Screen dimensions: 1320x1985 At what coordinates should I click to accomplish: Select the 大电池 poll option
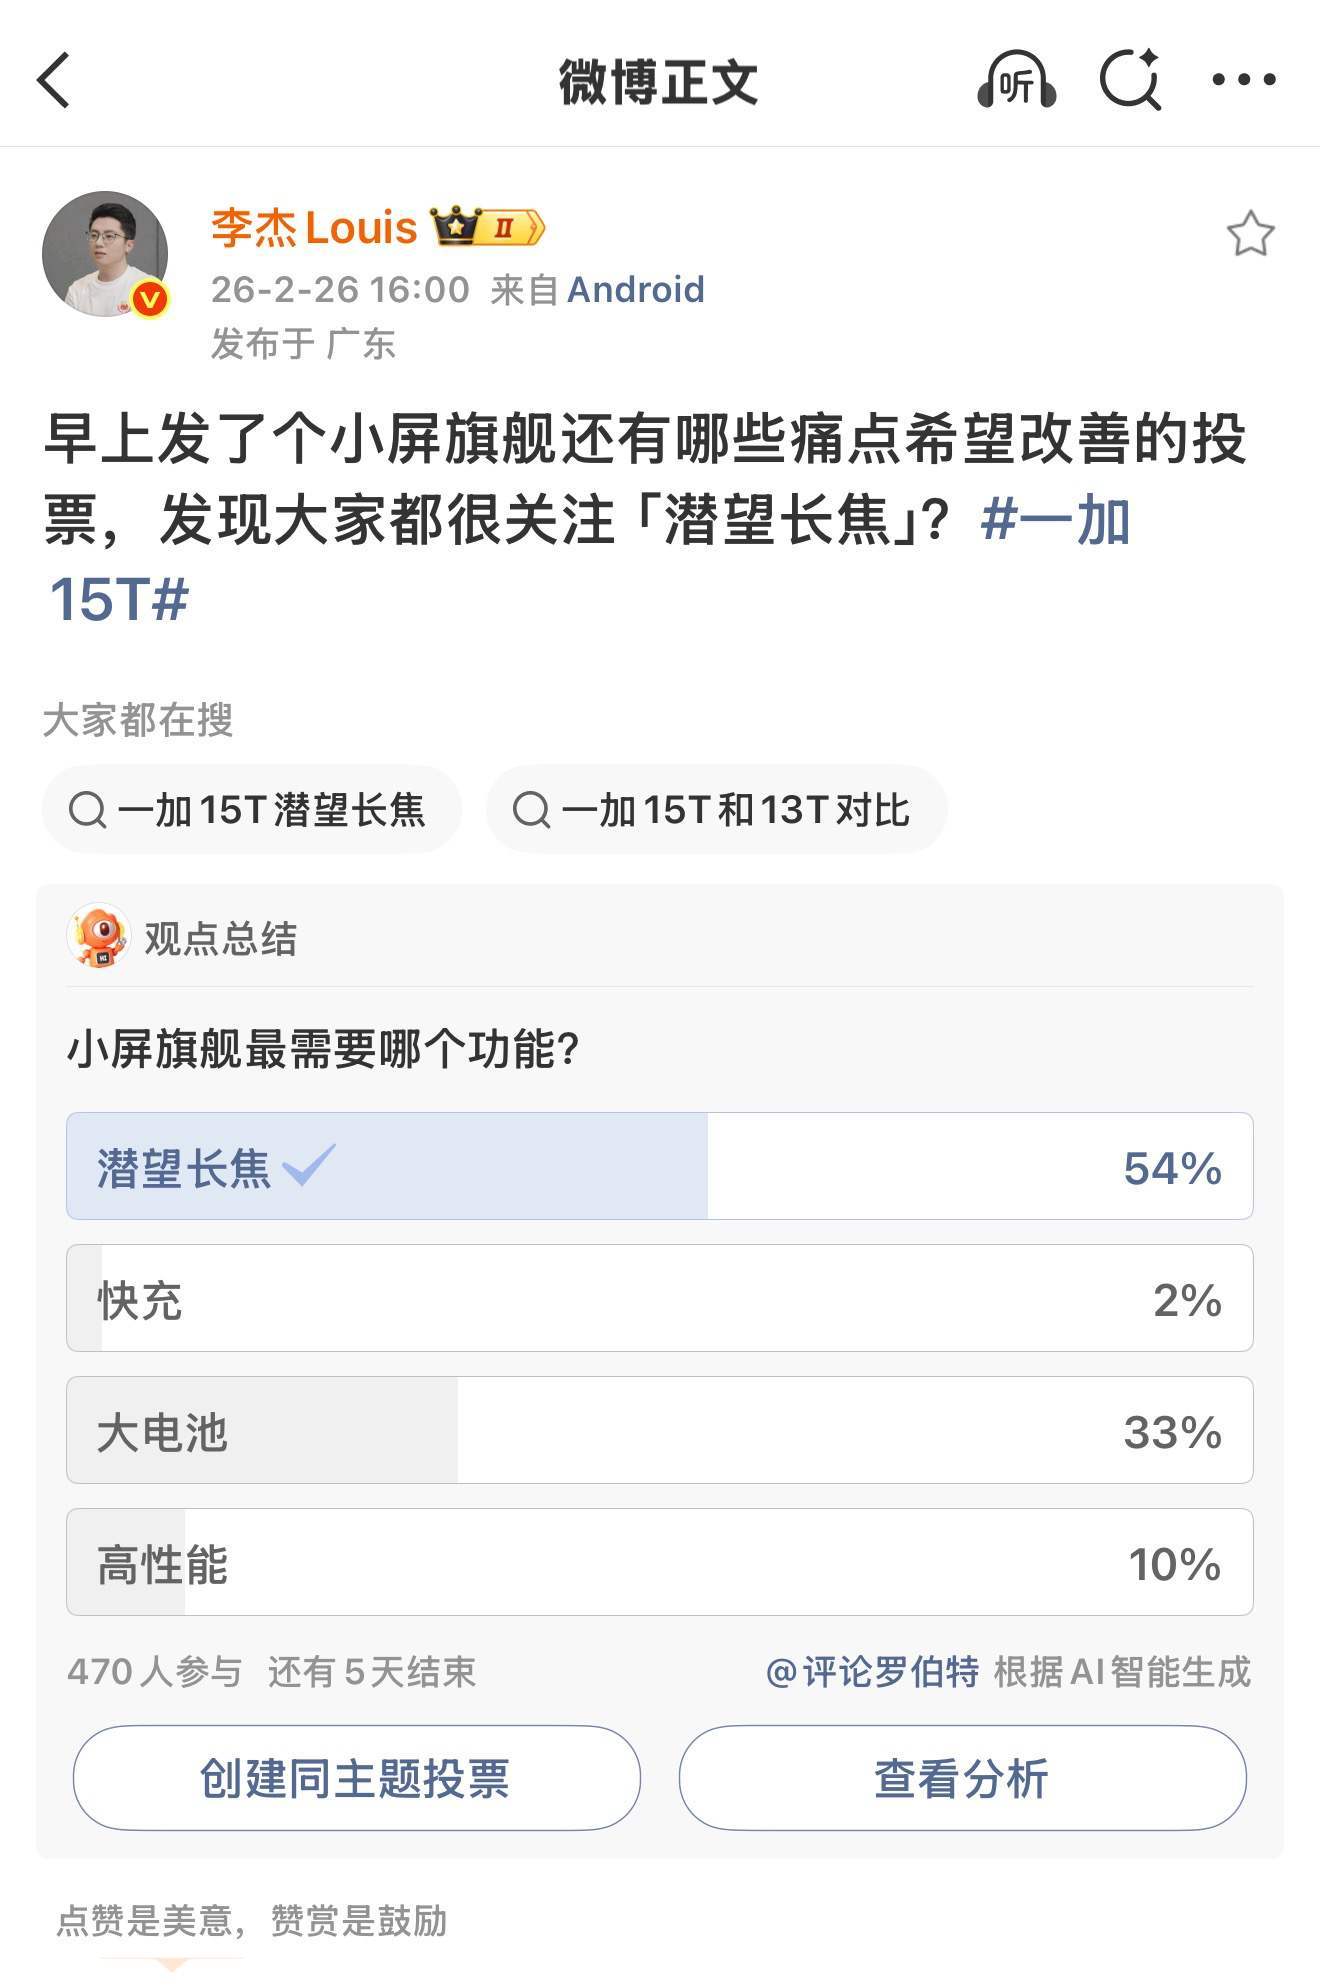pos(659,1430)
